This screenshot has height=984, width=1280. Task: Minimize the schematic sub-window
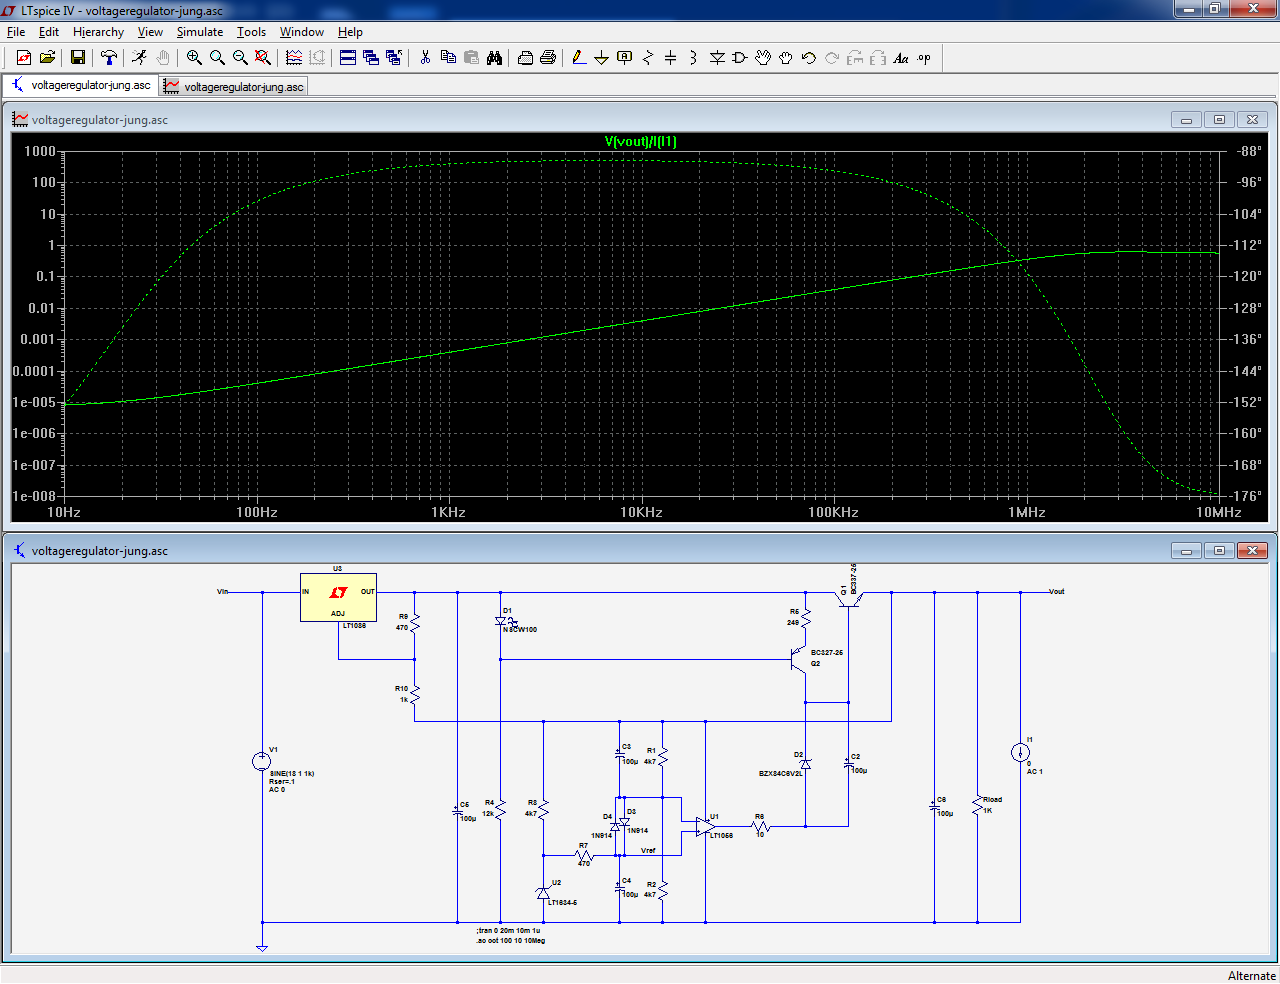1186,550
